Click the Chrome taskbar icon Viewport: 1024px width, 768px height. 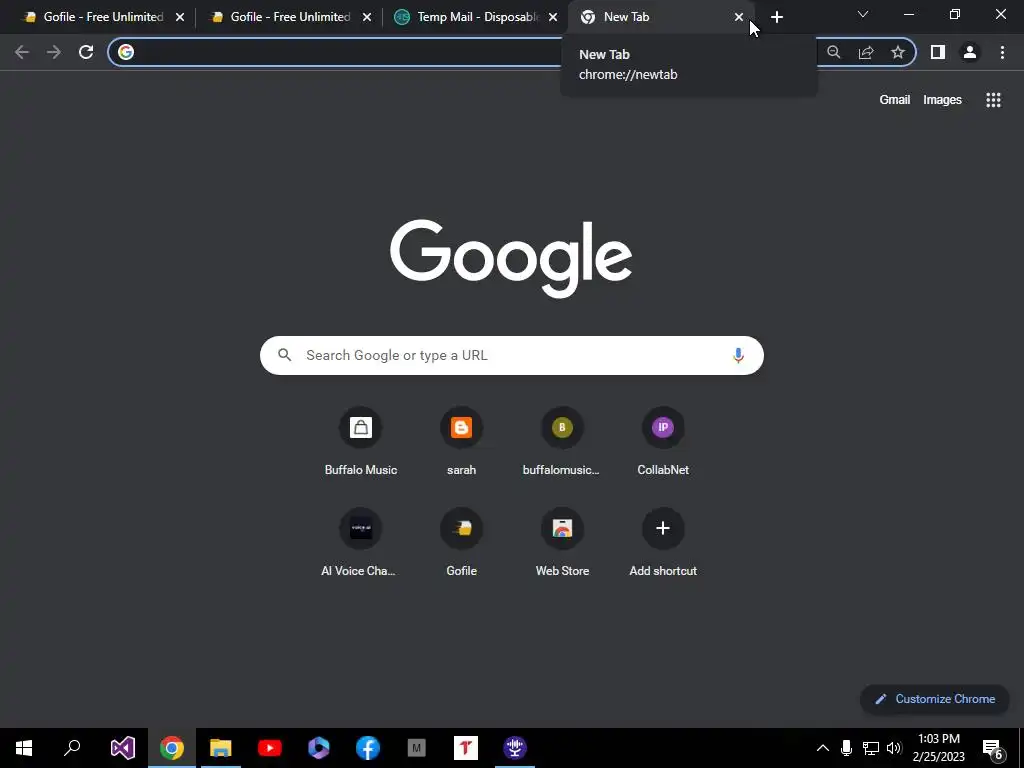click(171, 748)
